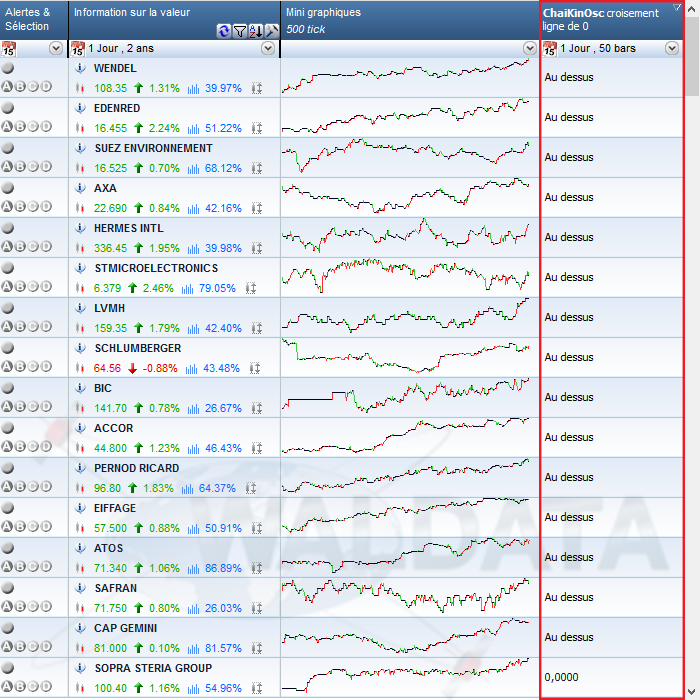Screen dimensions: 700x700
Task: Click small triangle menu in ChaiKinOsc header corner
Action: click(x=677, y=7)
